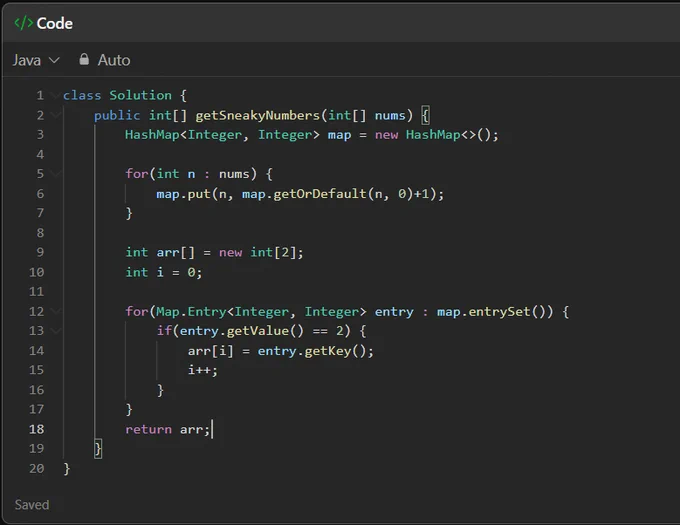Click 'entrySet' on line 12
Viewport: 680px width, 525px height.
pyautogui.click(x=500, y=311)
